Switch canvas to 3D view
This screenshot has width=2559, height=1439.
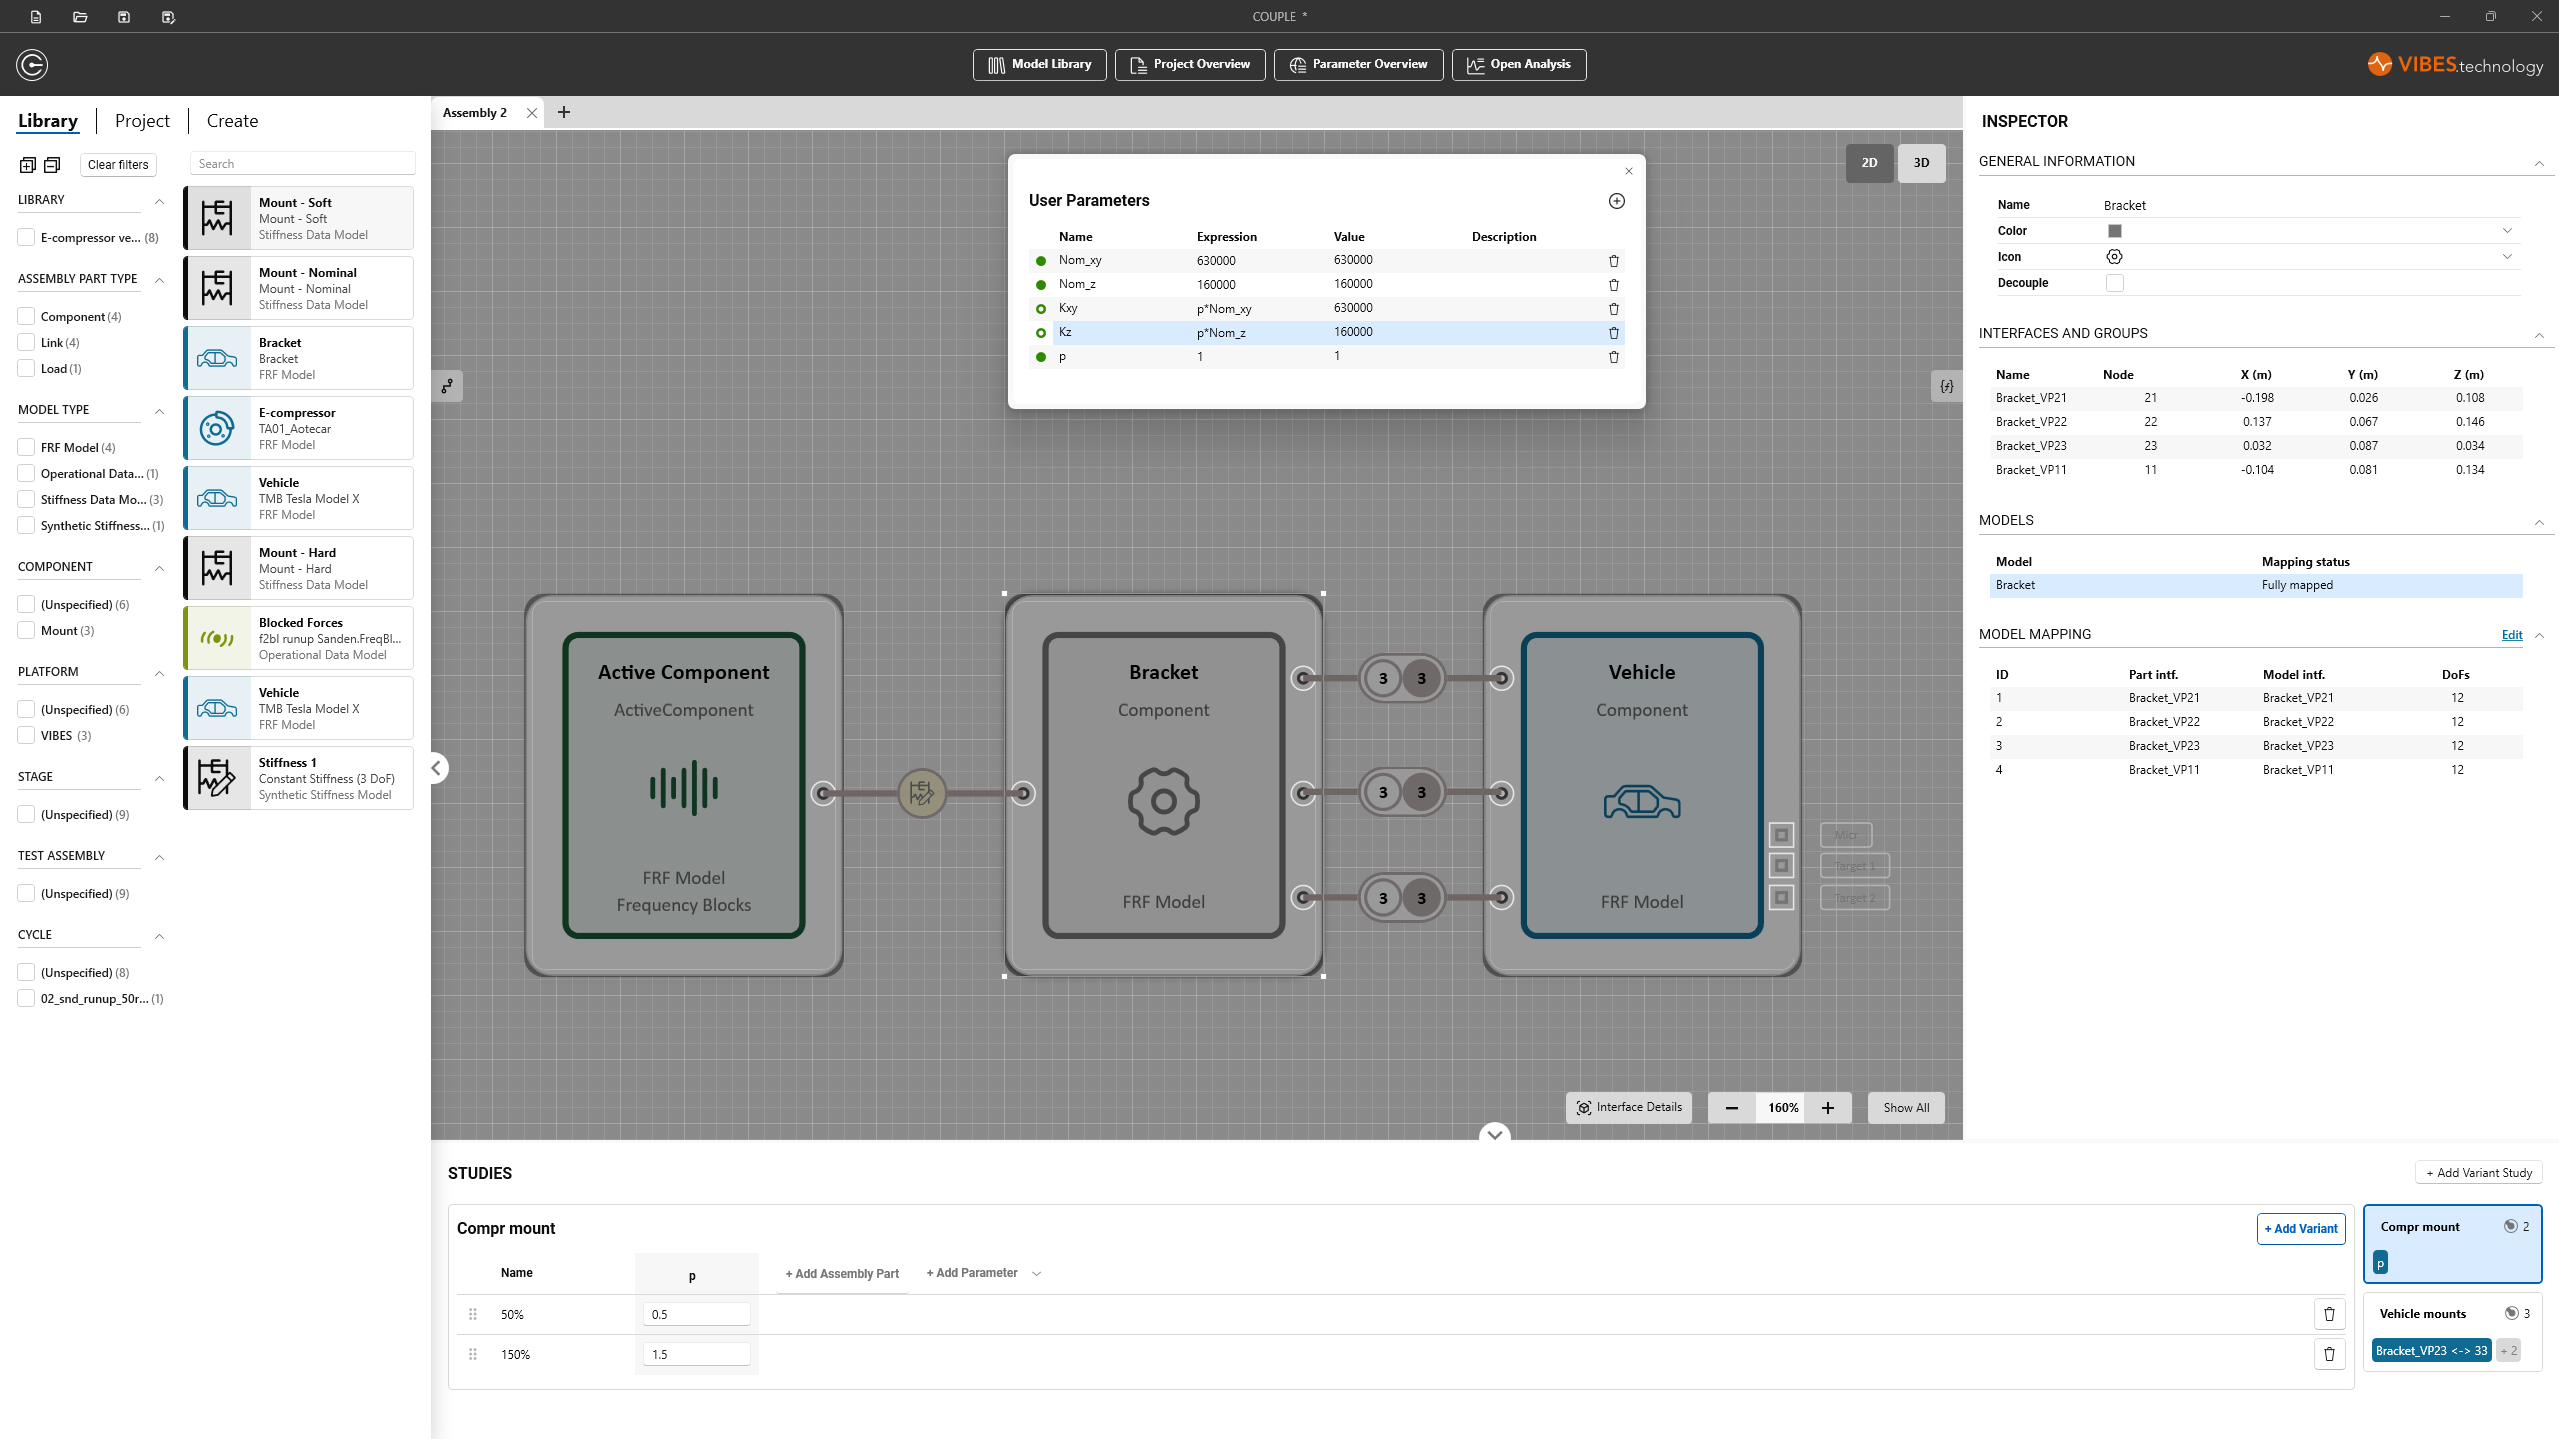(1920, 163)
